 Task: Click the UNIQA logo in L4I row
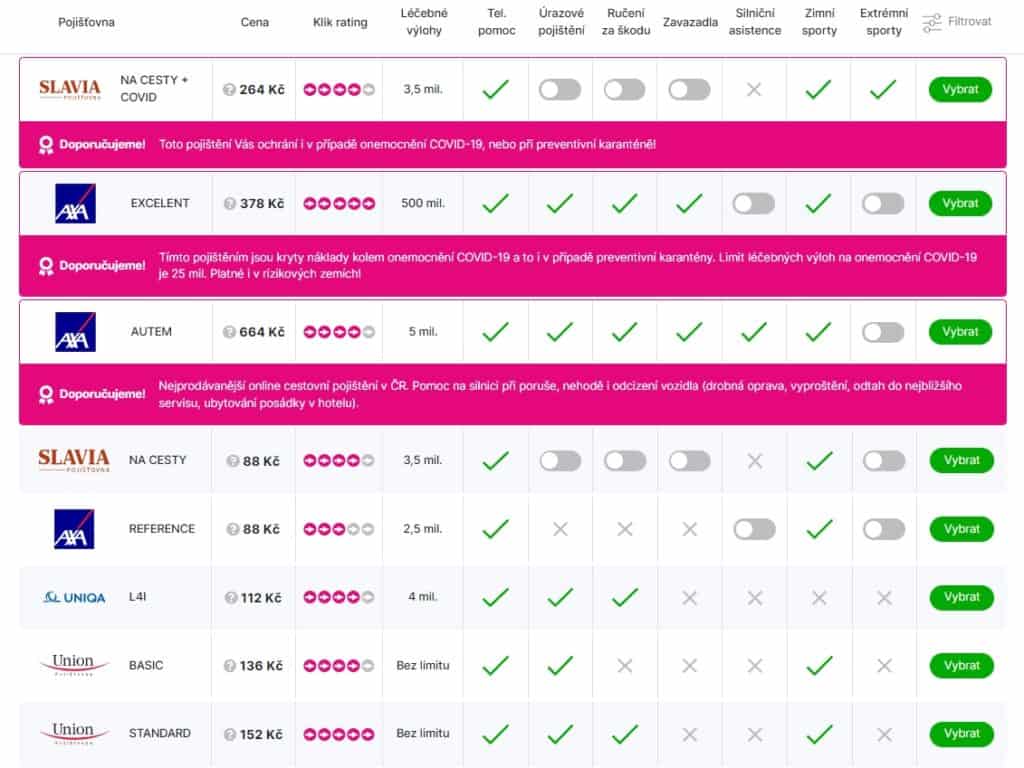pos(74,597)
